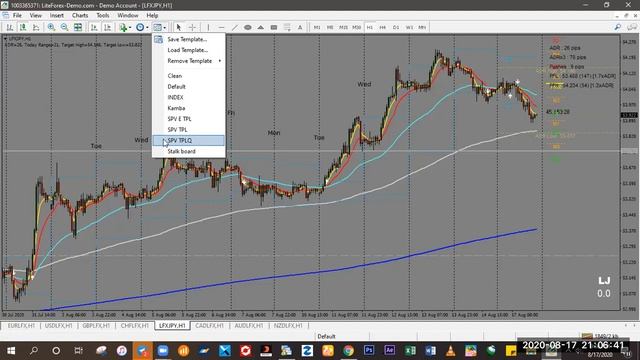This screenshot has width=640, height=360.
Task: Expand the Indicators dropdown arrow
Action: (x=130, y=28)
